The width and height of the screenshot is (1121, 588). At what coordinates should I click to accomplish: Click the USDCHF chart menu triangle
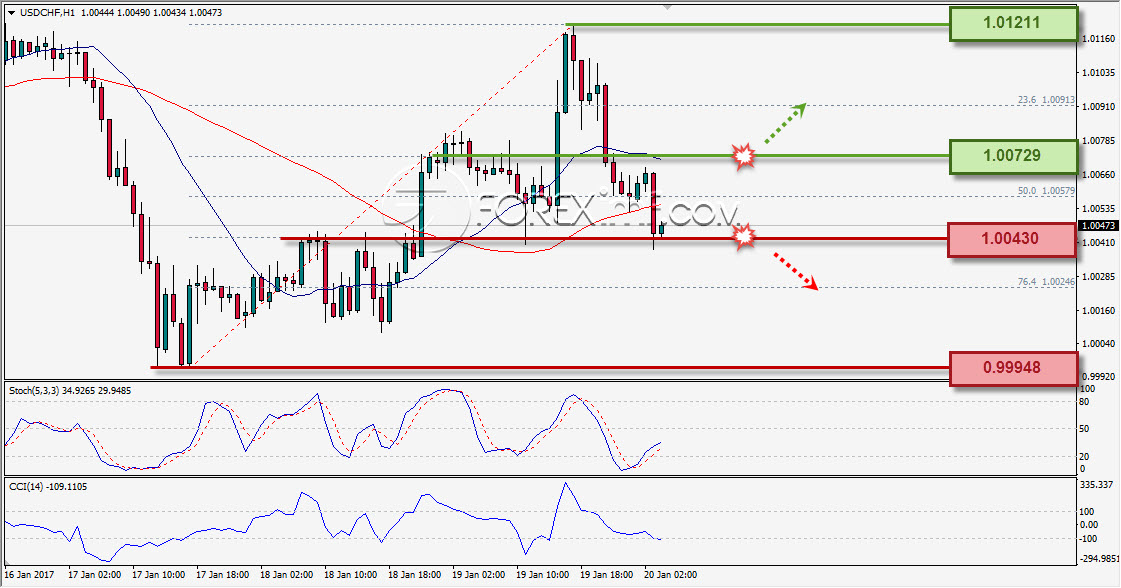(x=11, y=13)
